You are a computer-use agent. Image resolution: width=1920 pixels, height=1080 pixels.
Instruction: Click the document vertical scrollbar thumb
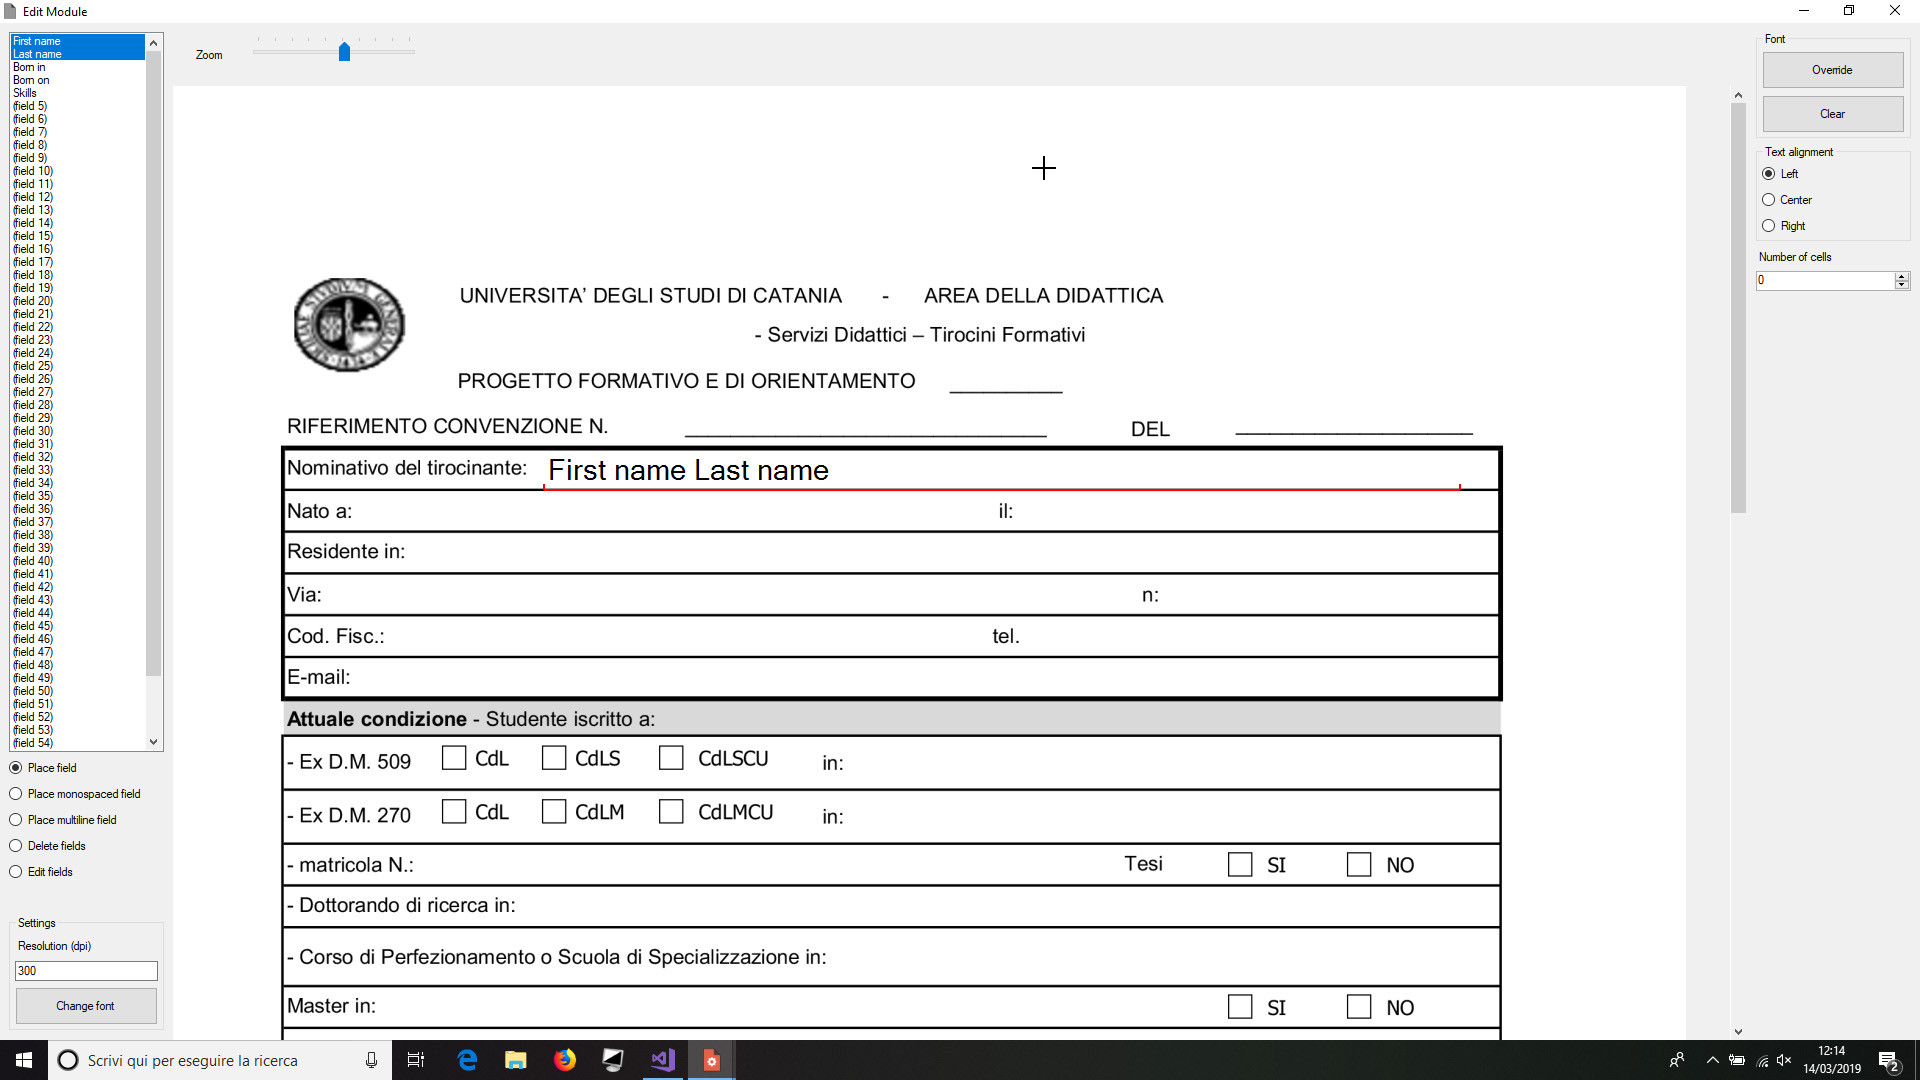[x=1738, y=308]
